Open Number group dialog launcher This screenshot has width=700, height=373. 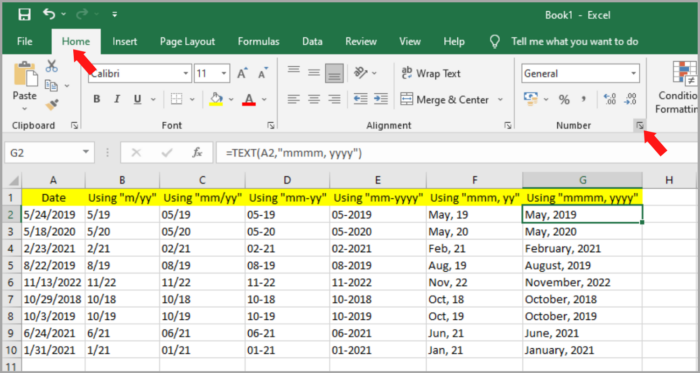point(640,126)
